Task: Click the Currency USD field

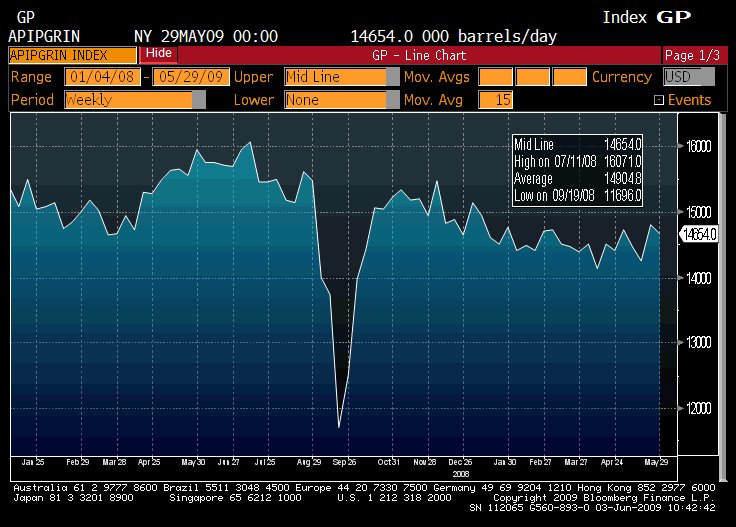Action: 689,77
